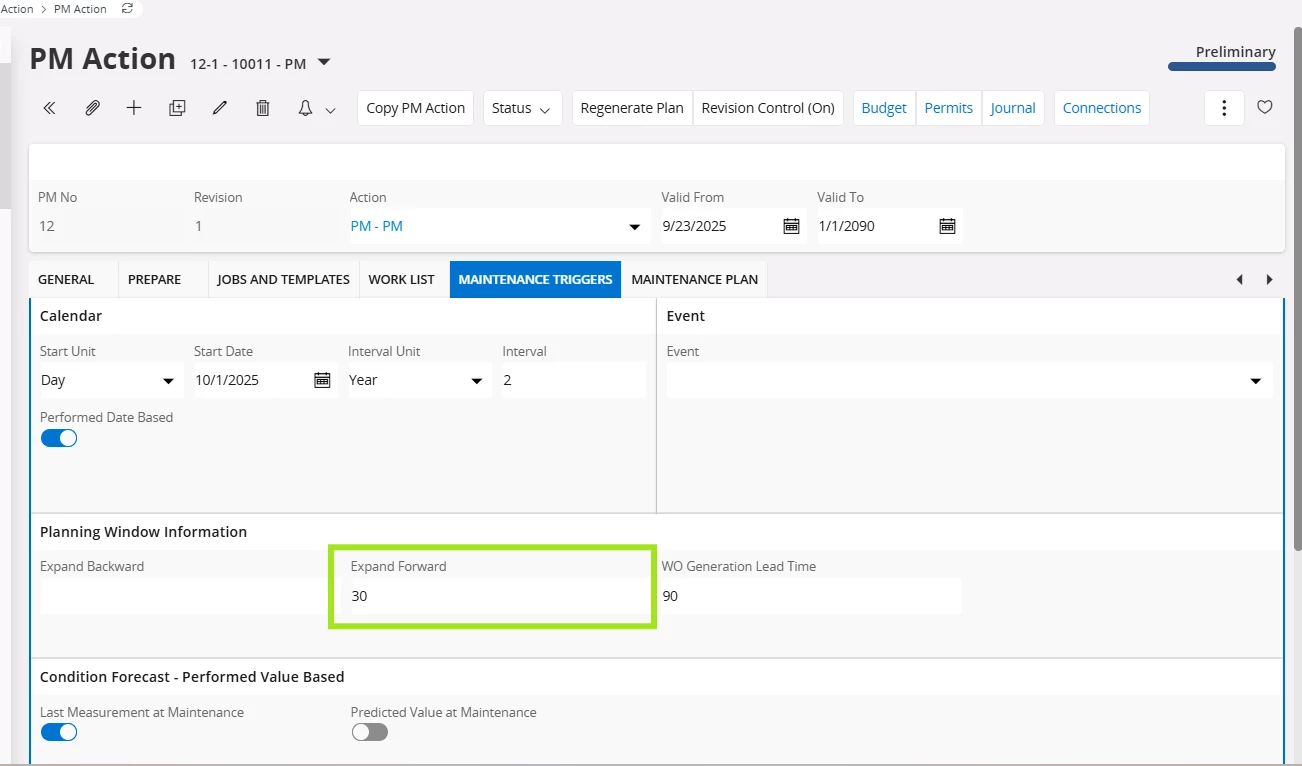Image resolution: width=1302 pixels, height=766 pixels.
Task: Edit record with the pencil icon
Action: [x=220, y=108]
